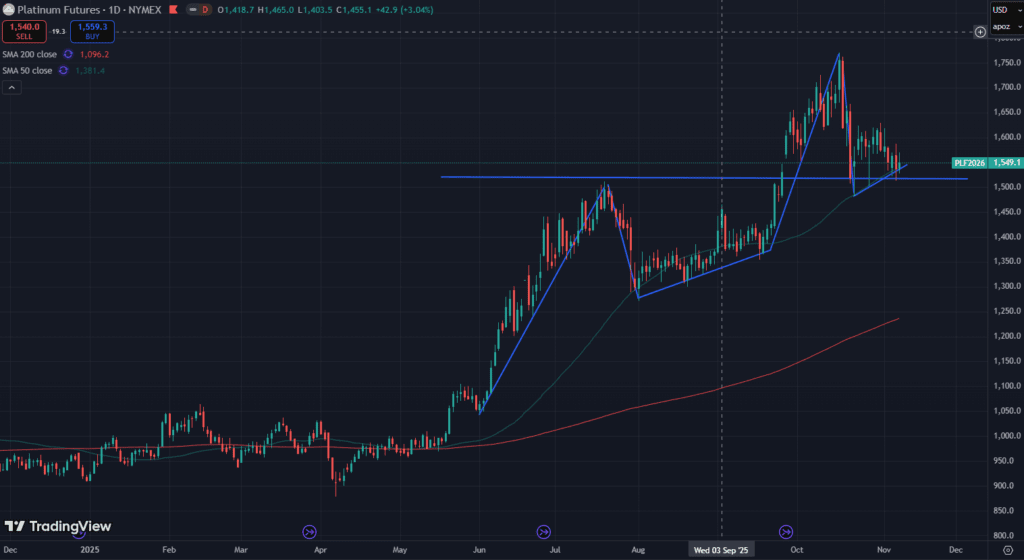Click the contract rollover marker near October
This screenshot has width=1024, height=560.
pos(786,532)
